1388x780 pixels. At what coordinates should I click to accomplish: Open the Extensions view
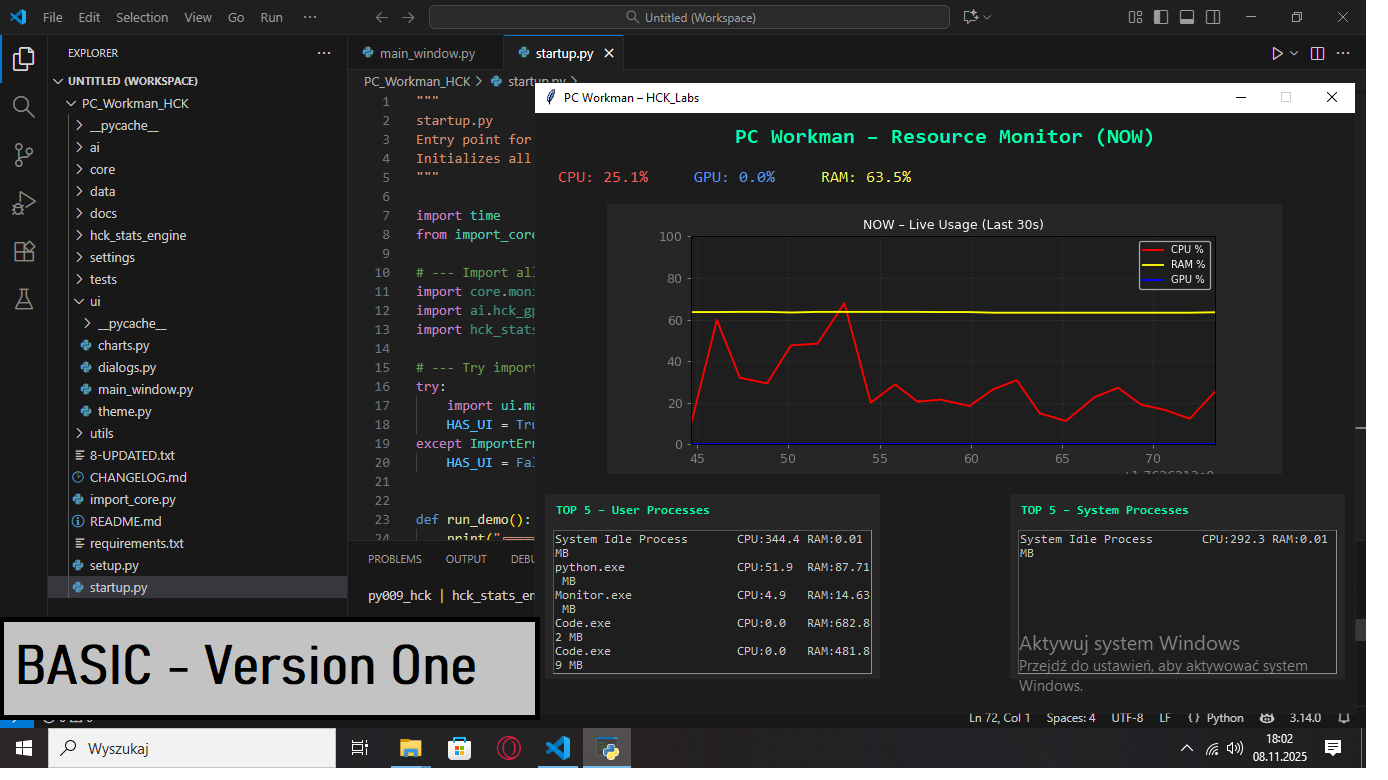22,251
